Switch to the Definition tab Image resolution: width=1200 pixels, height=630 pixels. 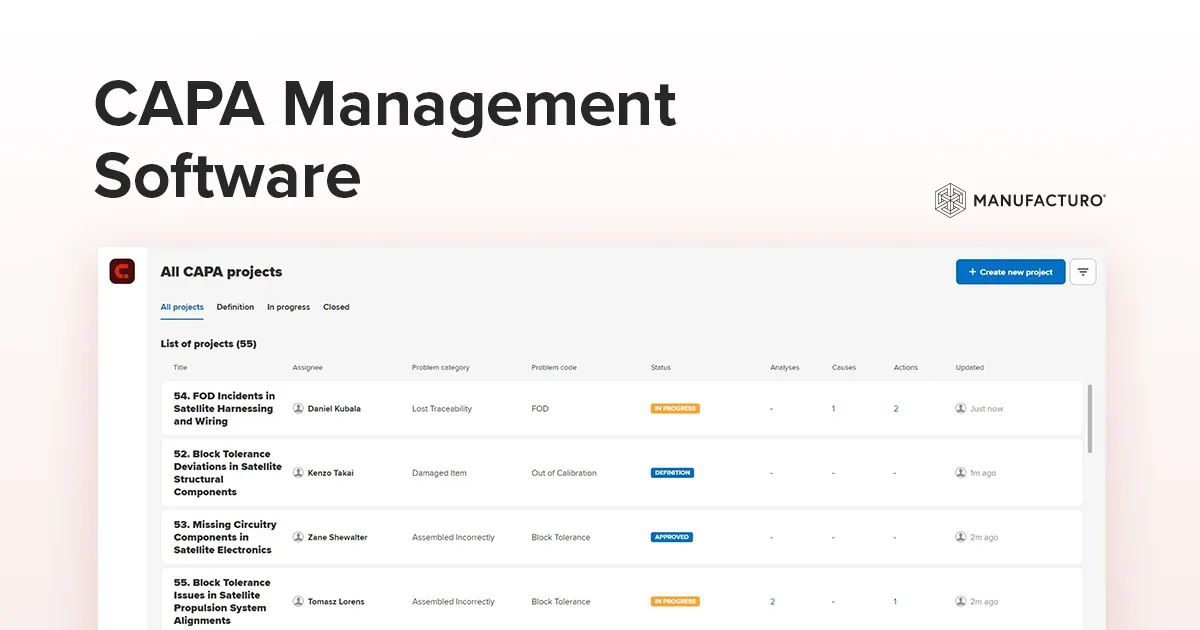[x=235, y=307]
